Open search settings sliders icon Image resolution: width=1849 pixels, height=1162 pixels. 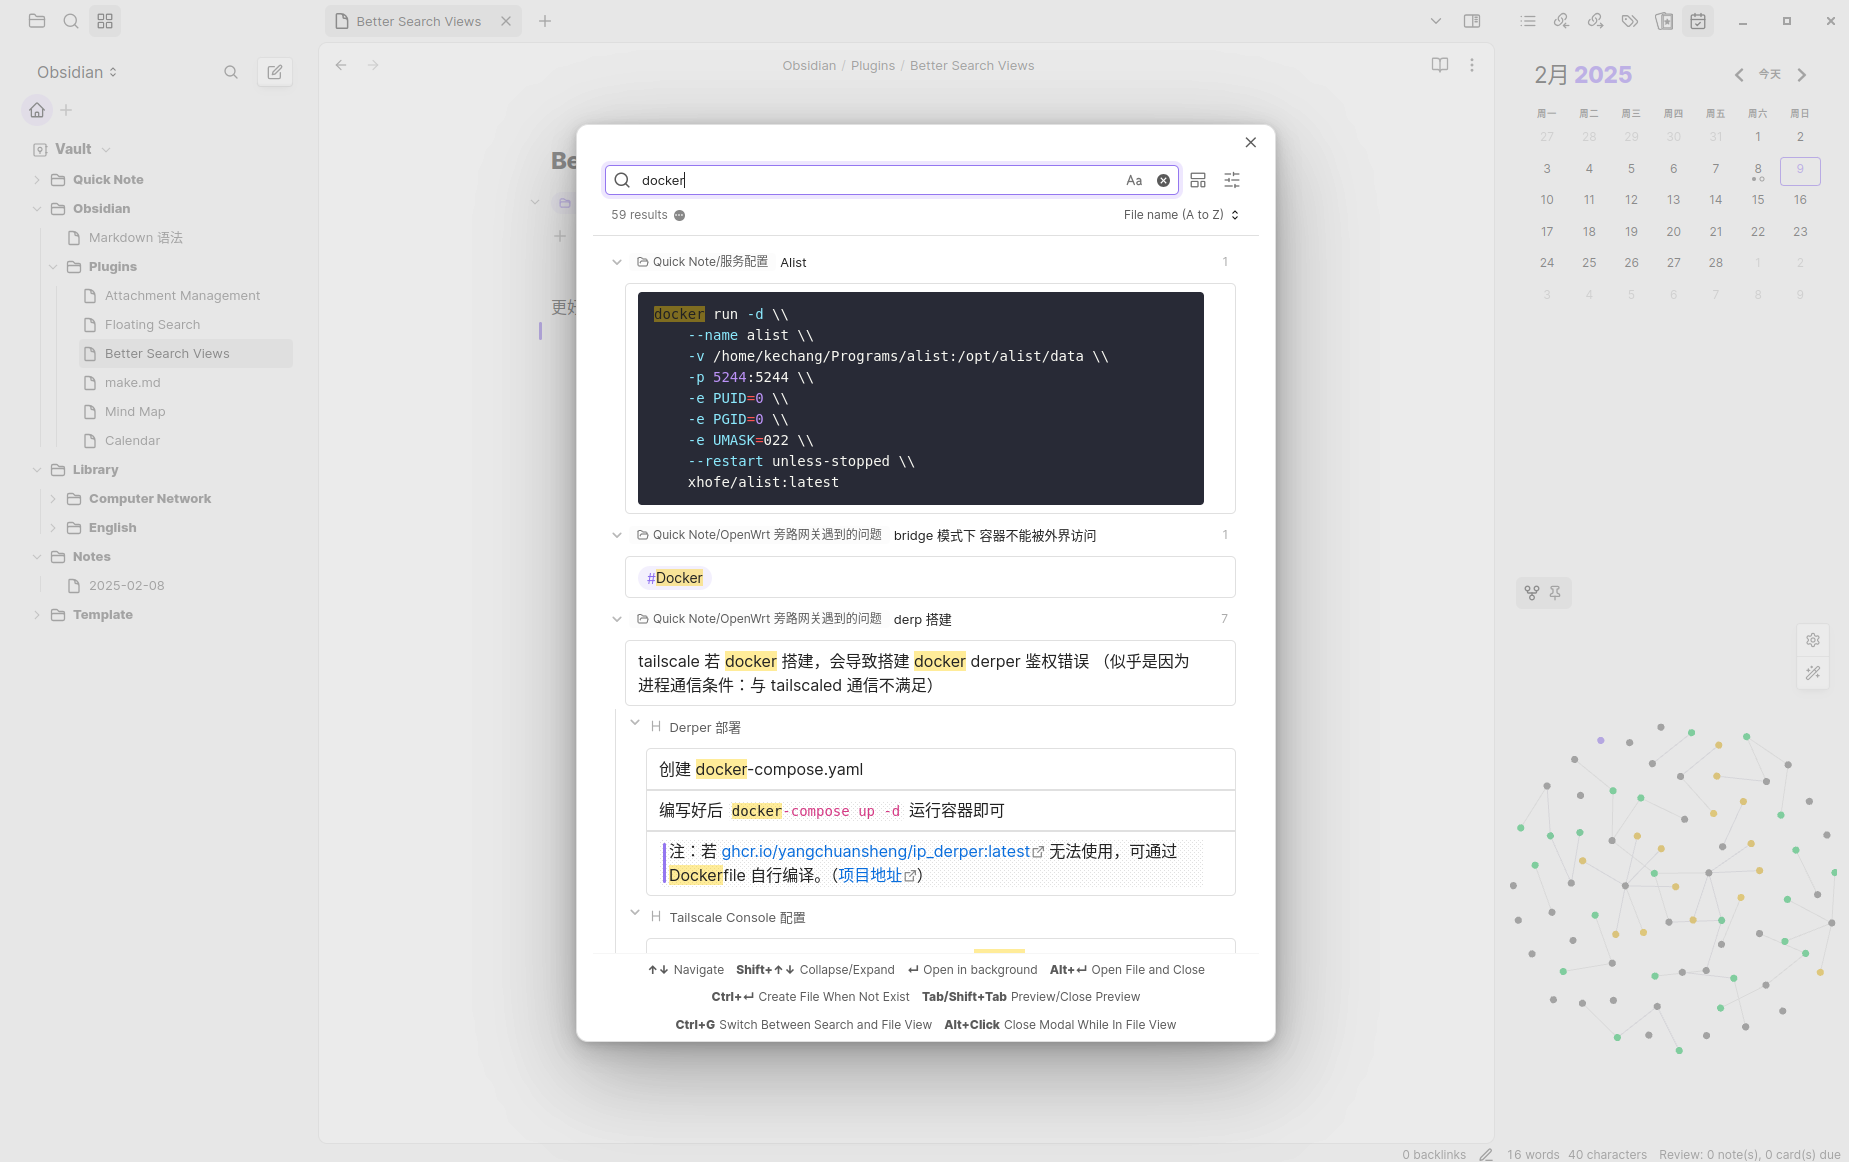1232,181
